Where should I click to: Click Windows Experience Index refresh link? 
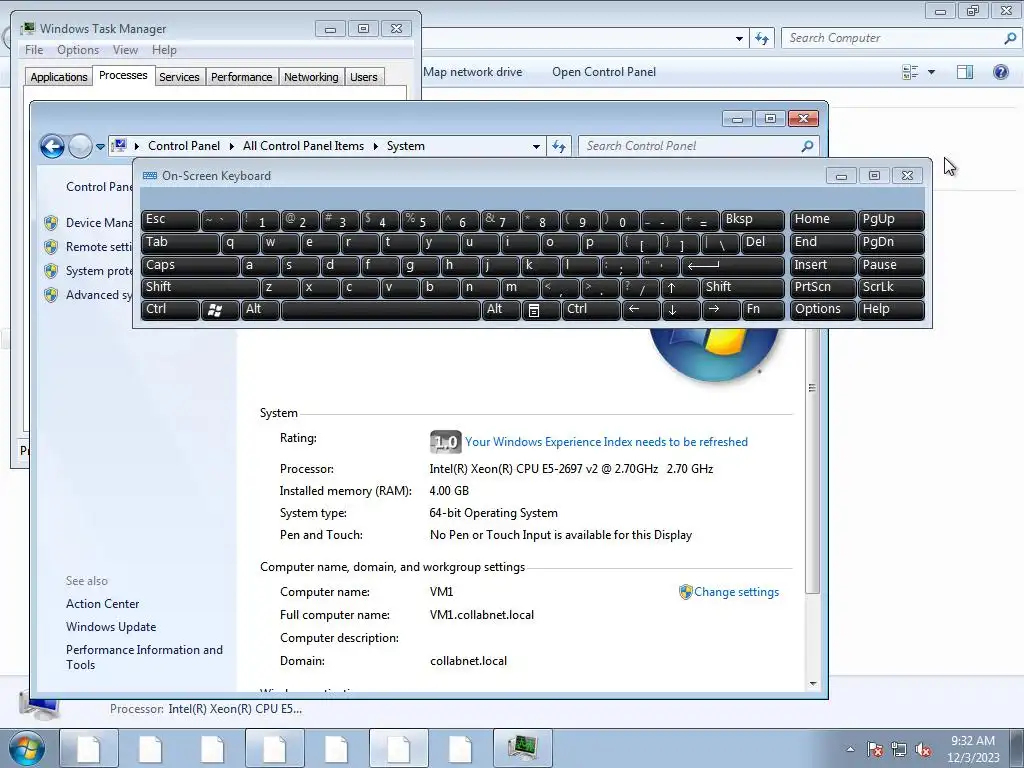[606, 442]
